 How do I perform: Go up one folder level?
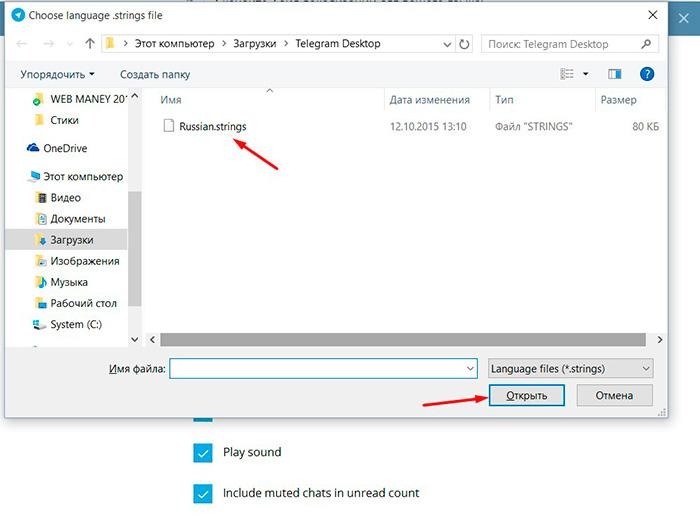(x=90, y=43)
